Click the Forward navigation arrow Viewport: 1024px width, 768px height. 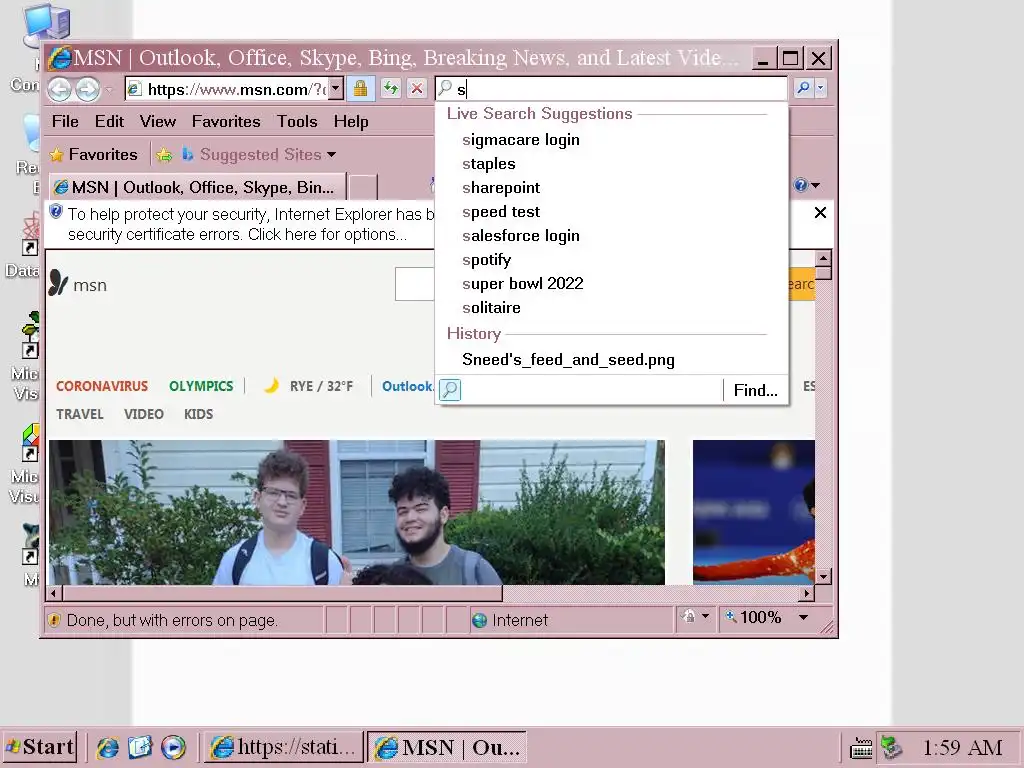click(88, 89)
